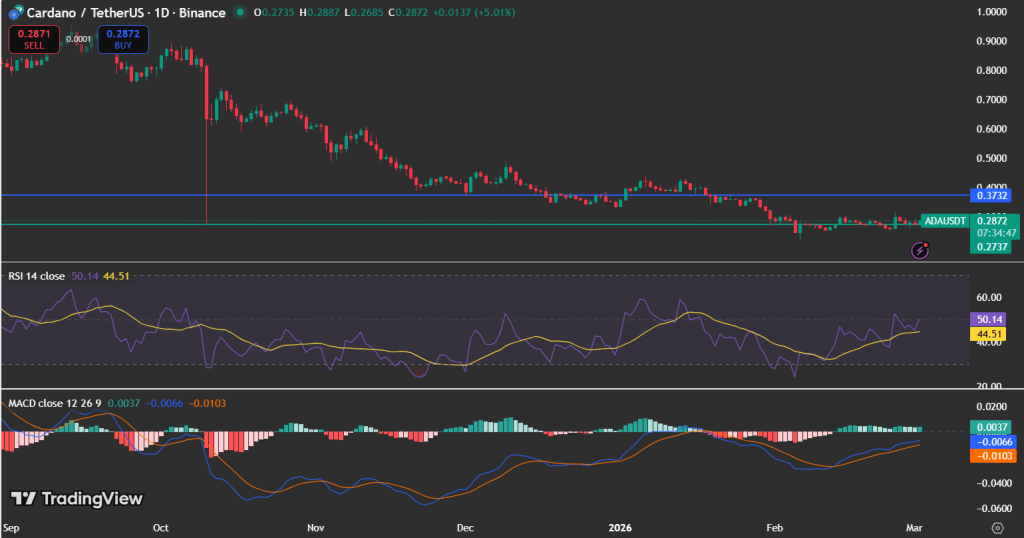
Task: Click the MACD -0.0600 scale label
Action: point(994,509)
